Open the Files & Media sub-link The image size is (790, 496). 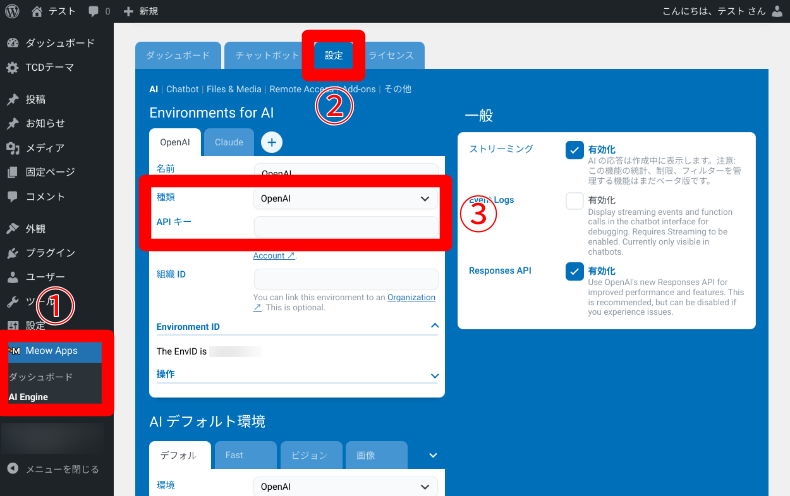tap(234, 89)
